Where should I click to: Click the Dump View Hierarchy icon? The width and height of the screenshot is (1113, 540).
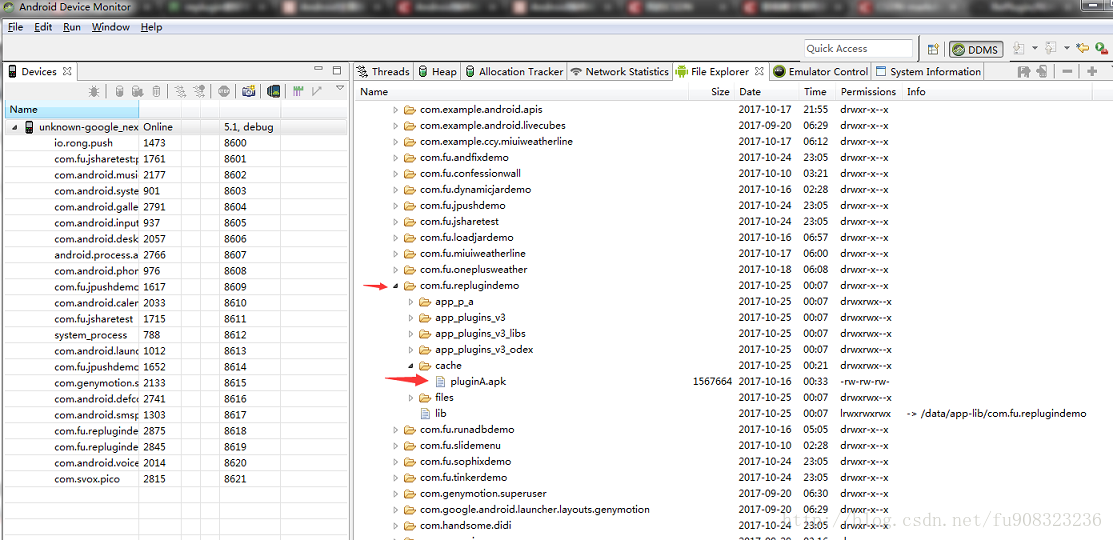[x=273, y=92]
